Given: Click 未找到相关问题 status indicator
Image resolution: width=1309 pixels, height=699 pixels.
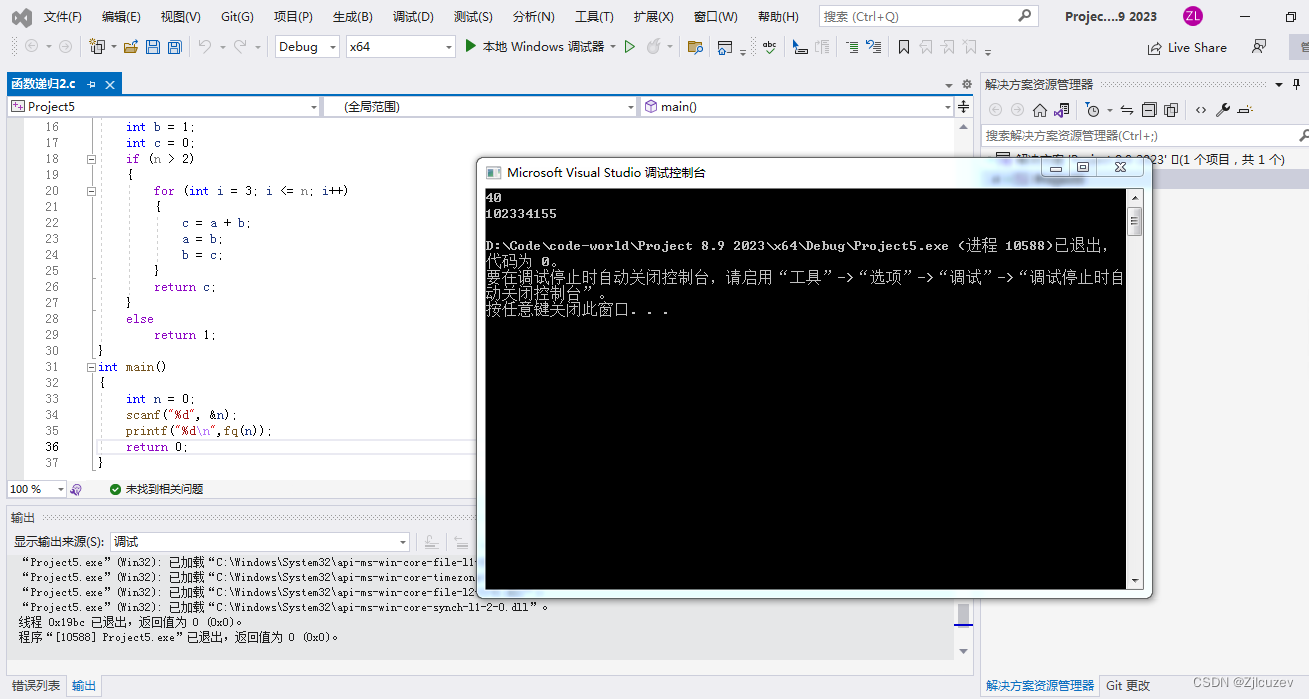Looking at the screenshot, I should (x=157, y=489).
